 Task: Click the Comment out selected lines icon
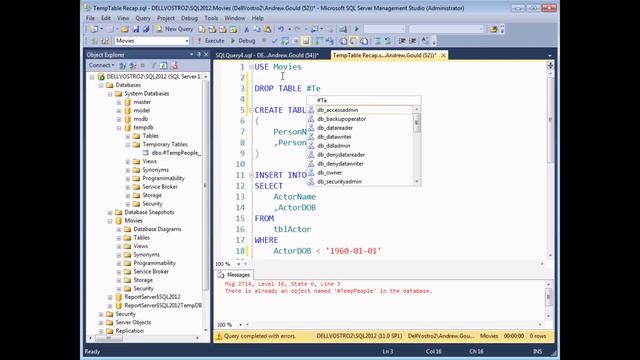pyautogui.click(x=378, y=41)
